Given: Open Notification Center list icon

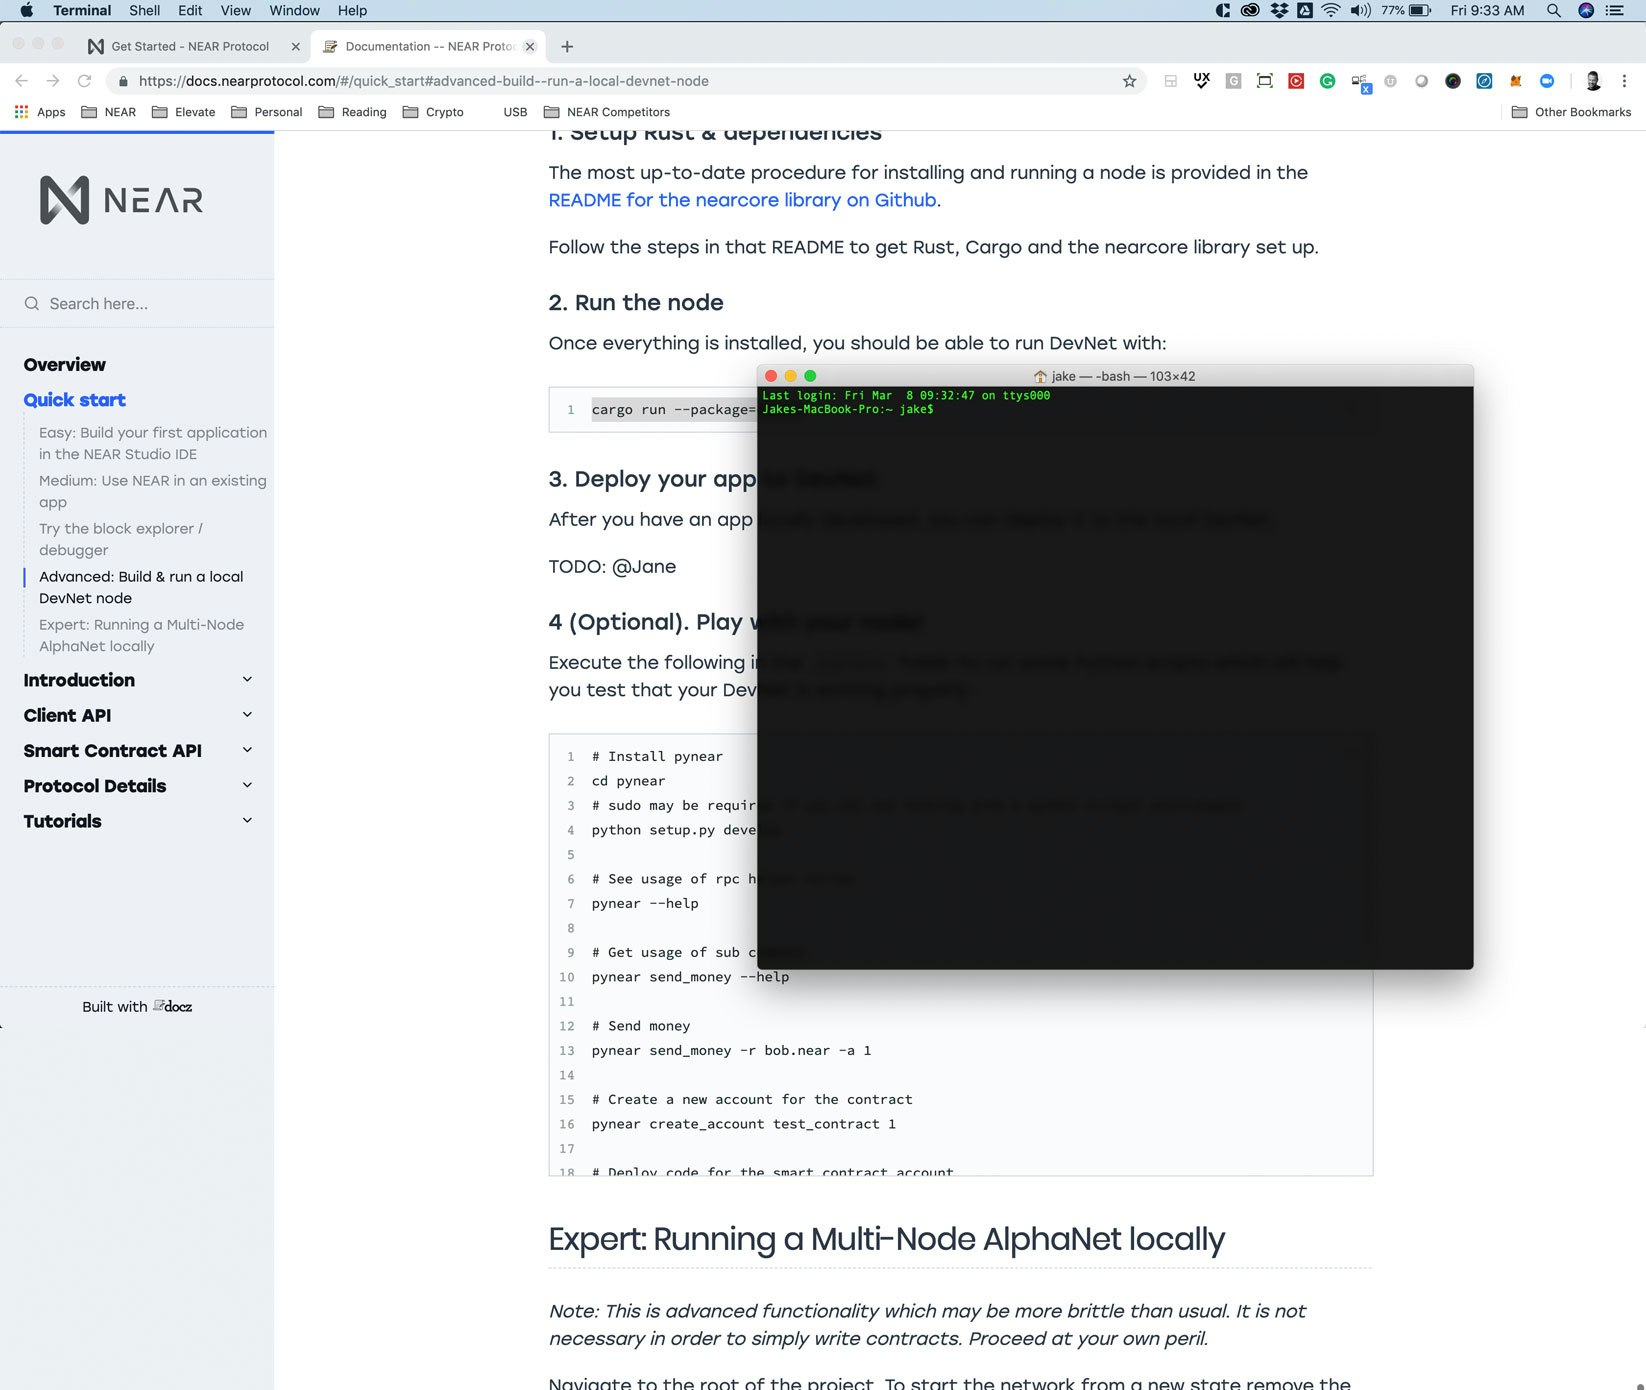Looking at the screenshot, I should pos(1615,10).
